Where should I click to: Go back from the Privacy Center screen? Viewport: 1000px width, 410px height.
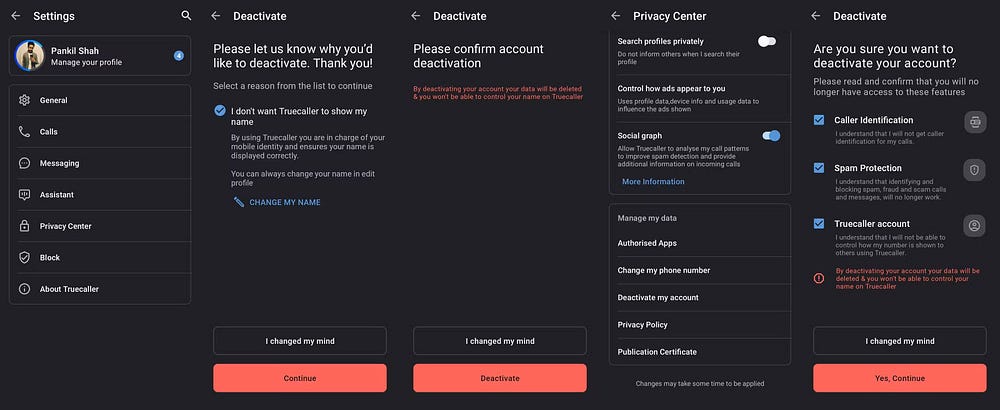pos(615,16)
